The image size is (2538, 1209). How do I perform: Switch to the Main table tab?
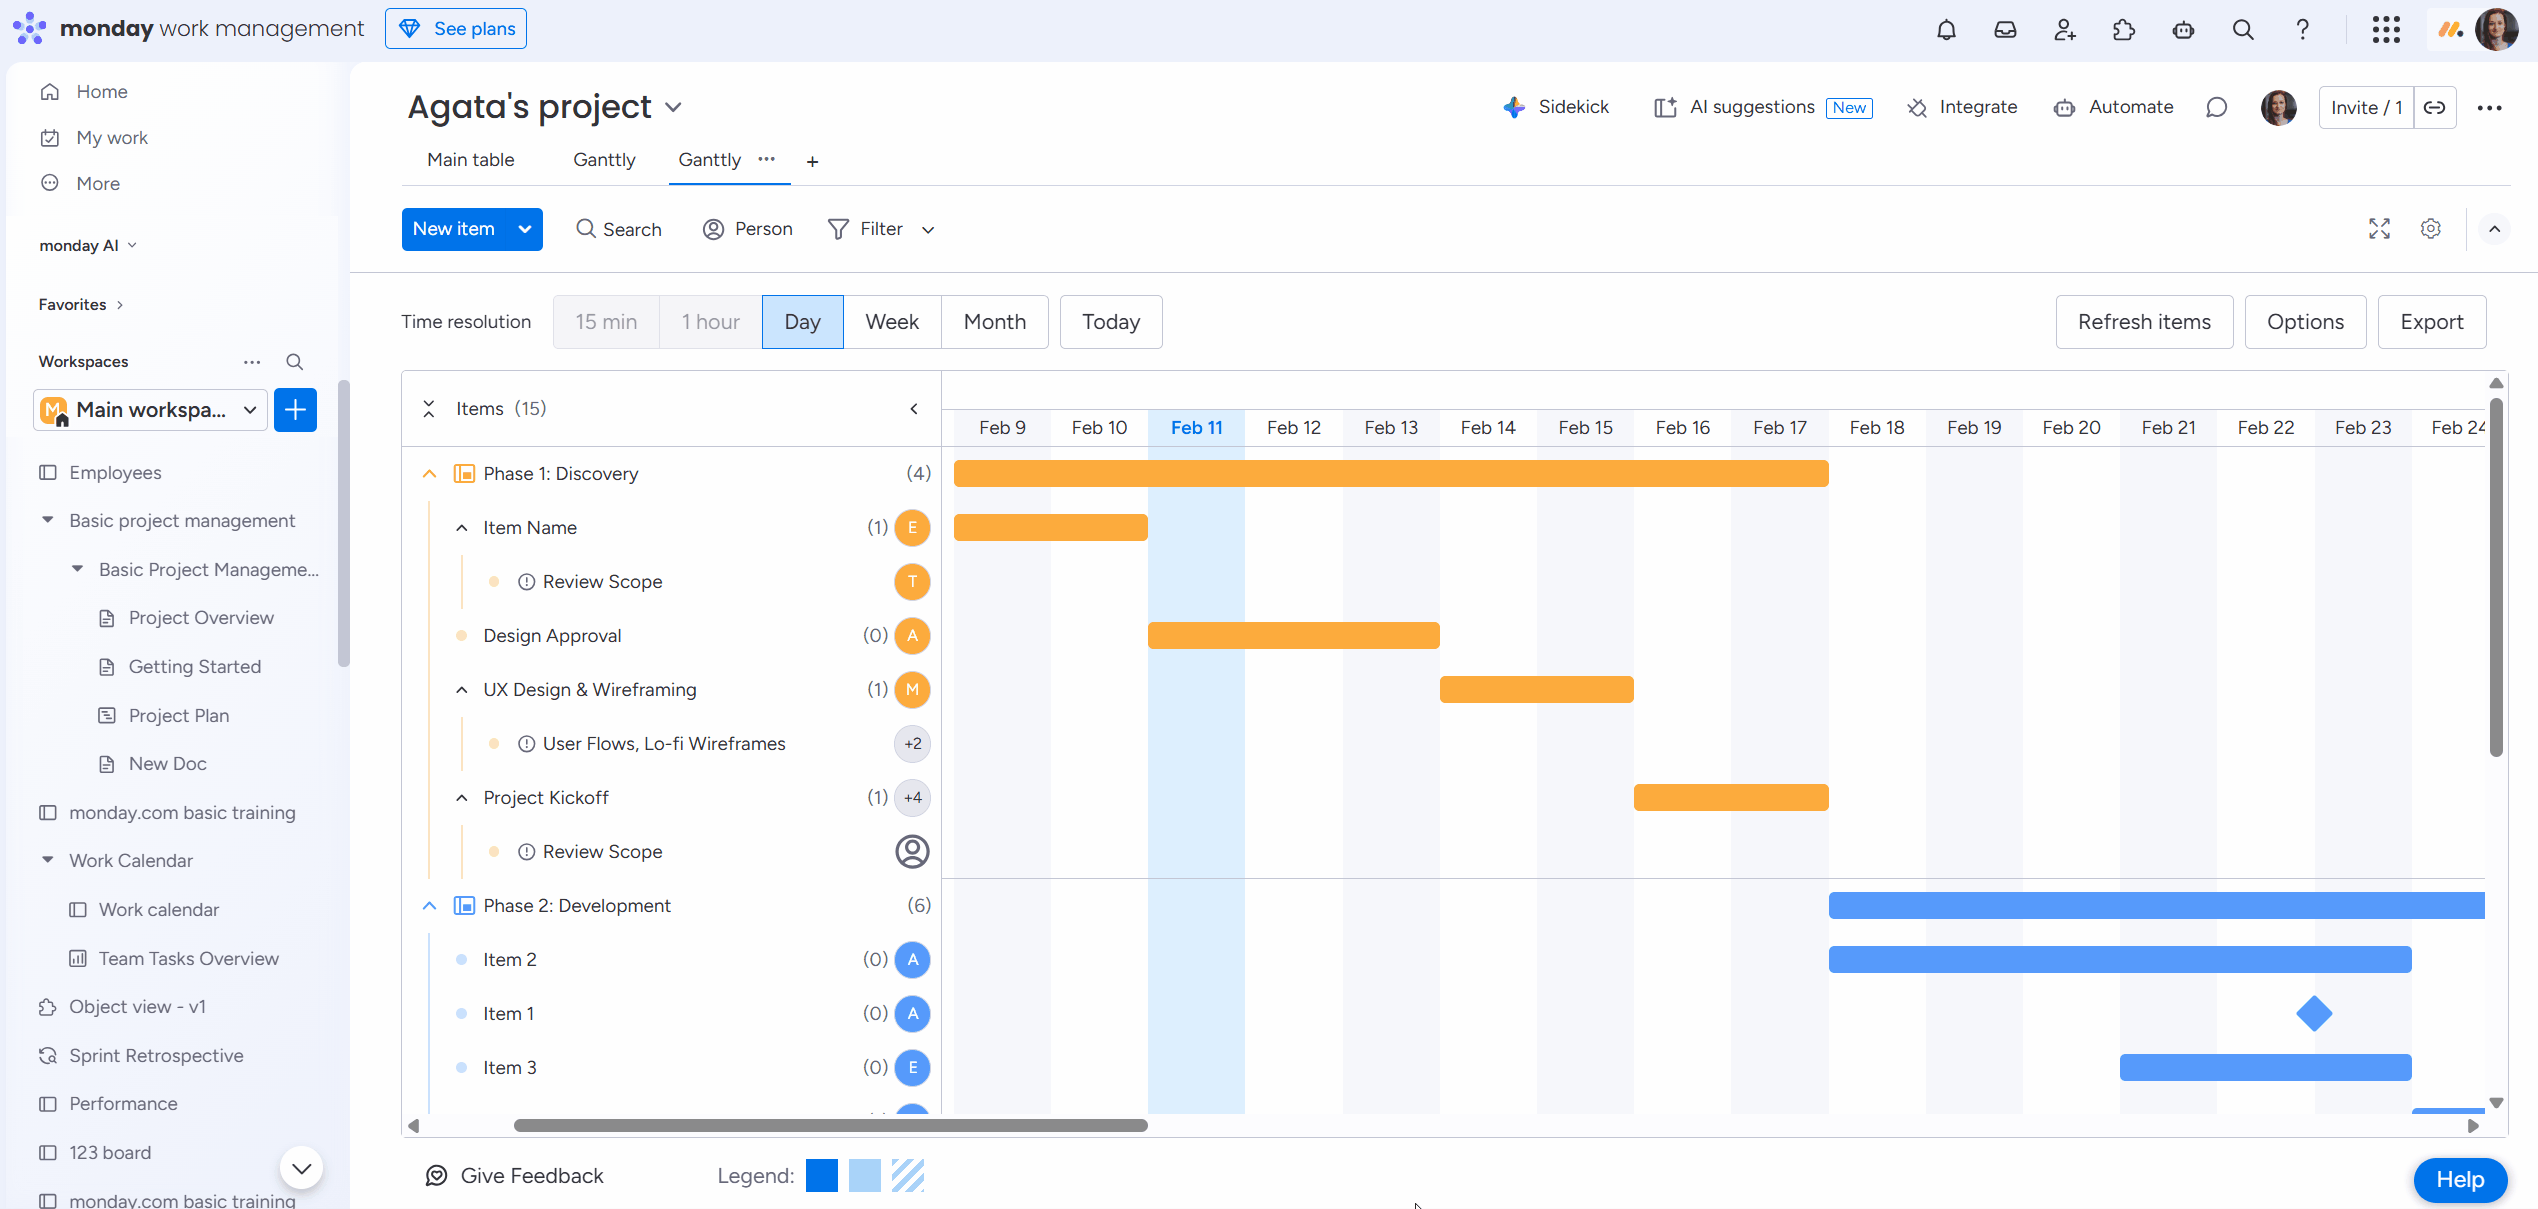click(471, 160)
